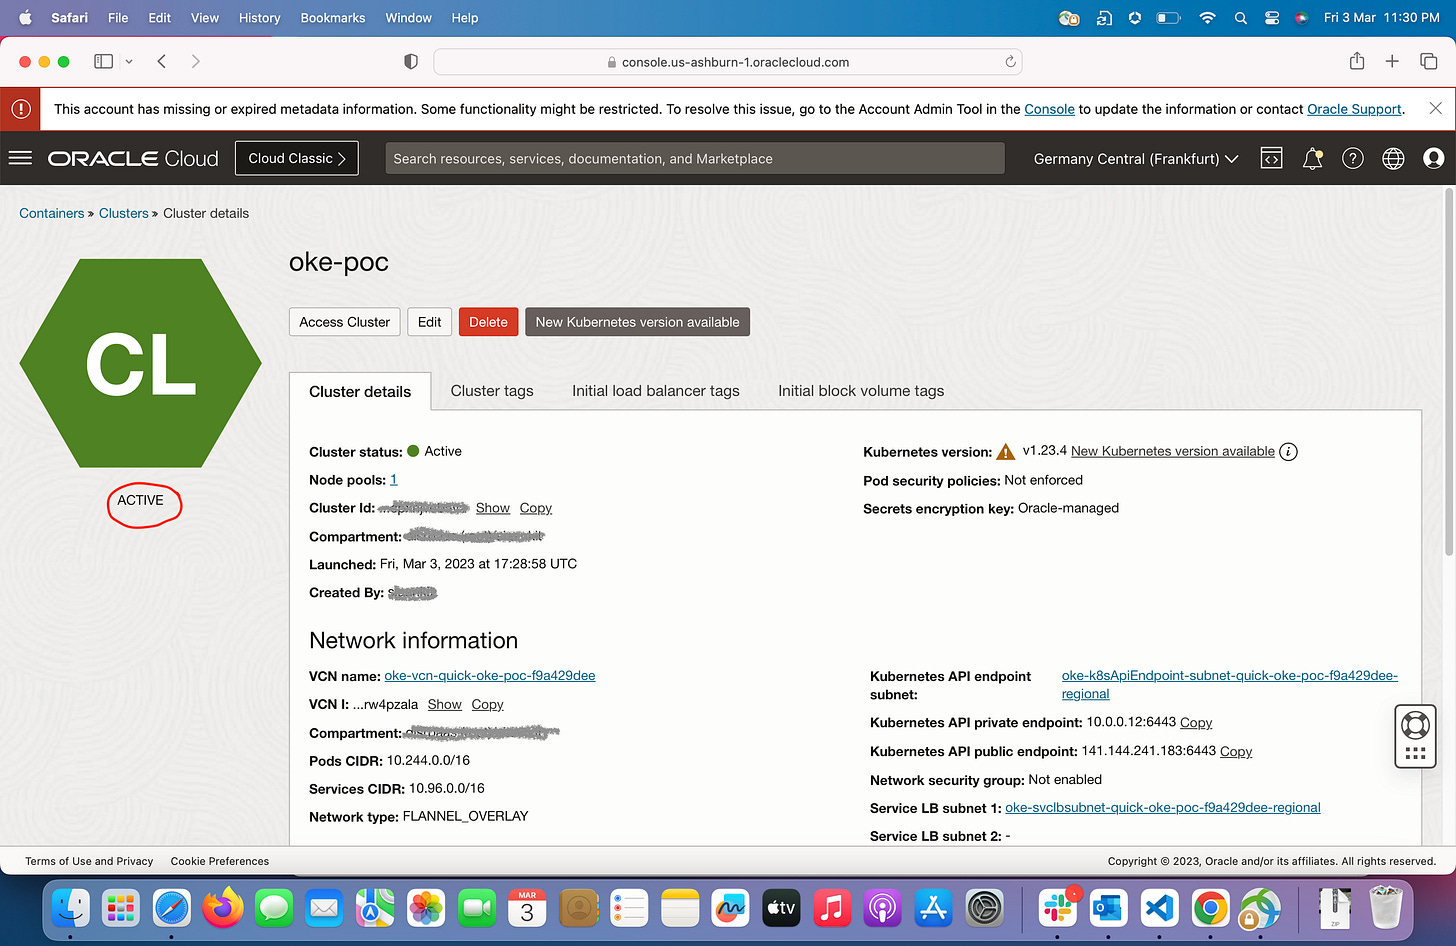This screenshot has width=1456, height=946.
Task: Open the Cloud Classic switcher
Action: [x=296, y=158]
